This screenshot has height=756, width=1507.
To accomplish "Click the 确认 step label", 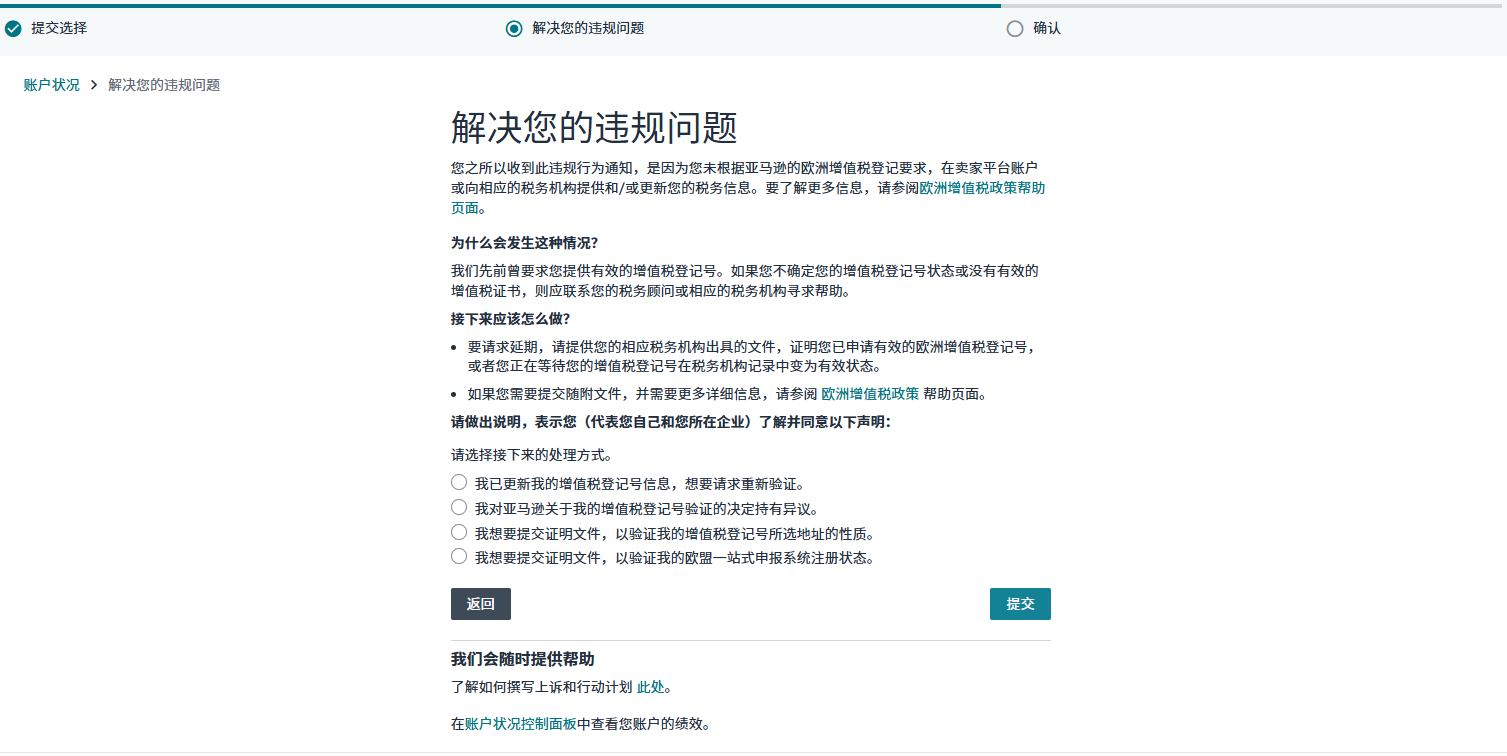I will click(1047, 29).
